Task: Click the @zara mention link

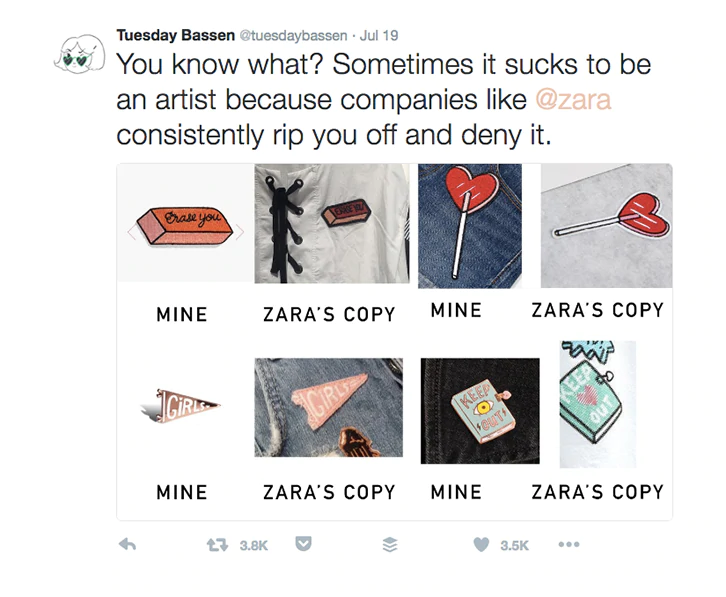Action: point(573,101)
